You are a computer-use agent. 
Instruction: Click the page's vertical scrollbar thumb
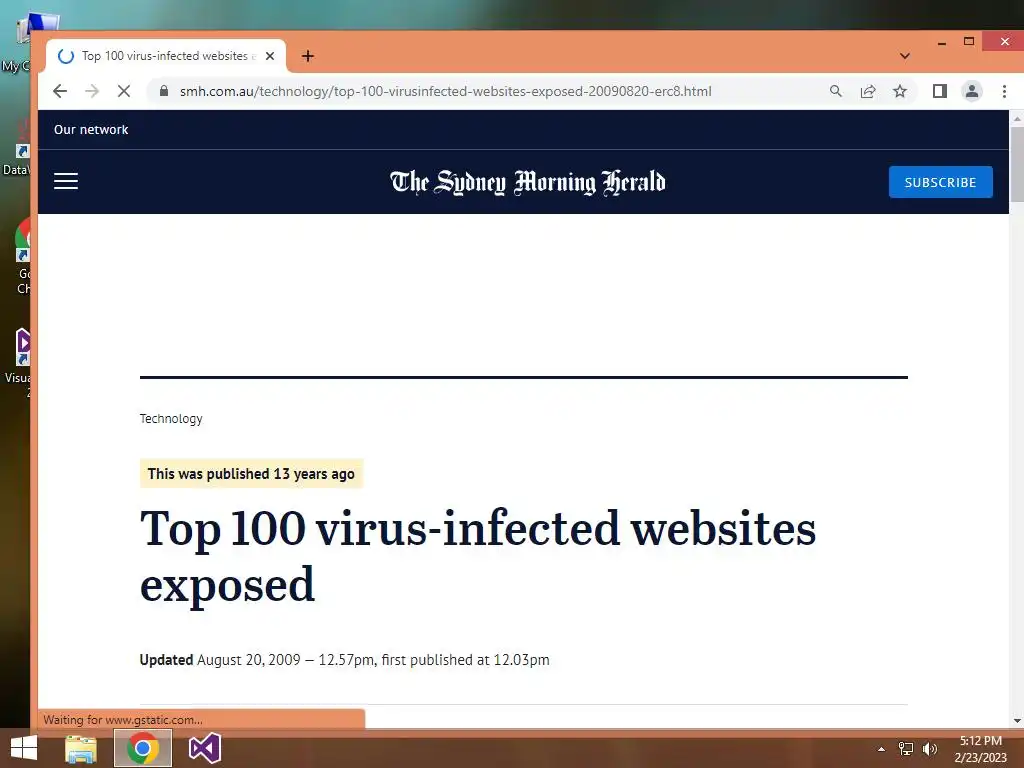(x=1017, y=163)
